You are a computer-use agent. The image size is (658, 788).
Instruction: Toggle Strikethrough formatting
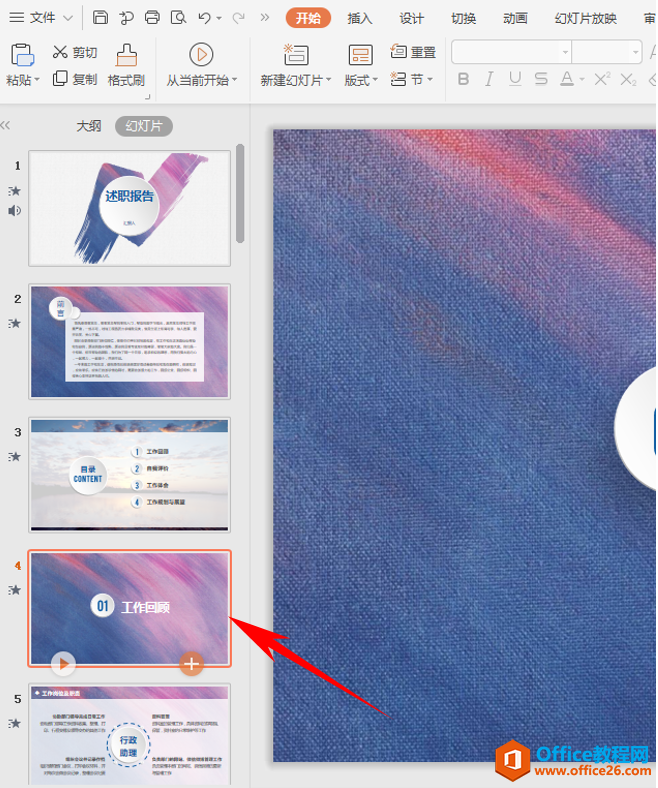[x=541, y=79]
